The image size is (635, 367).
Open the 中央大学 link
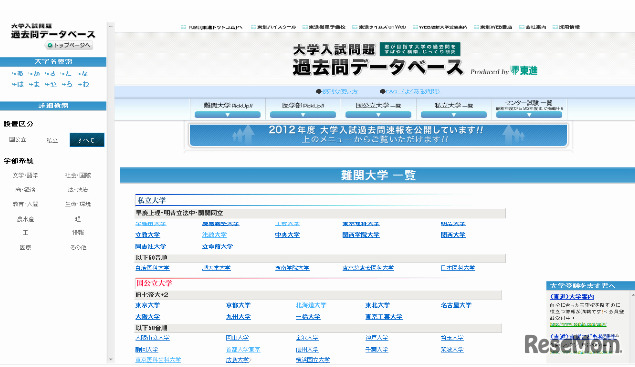point(287,235)
